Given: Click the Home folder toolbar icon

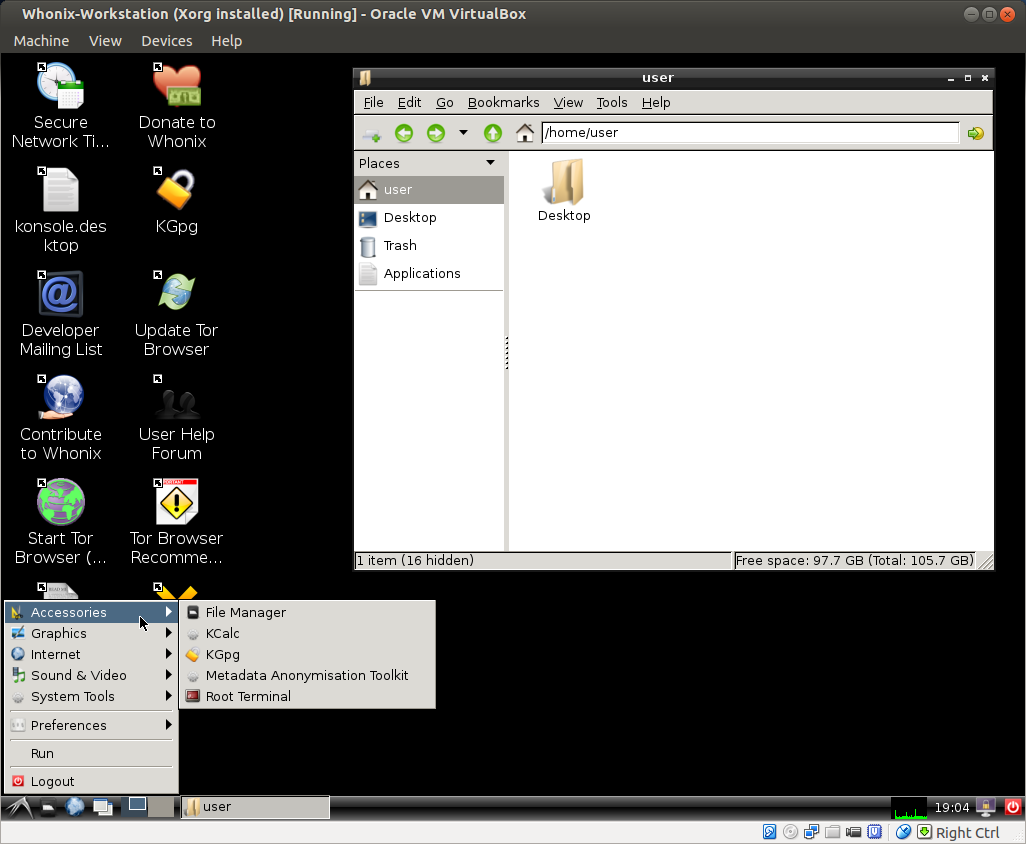Looking at the screenshot, I should 525,133.
